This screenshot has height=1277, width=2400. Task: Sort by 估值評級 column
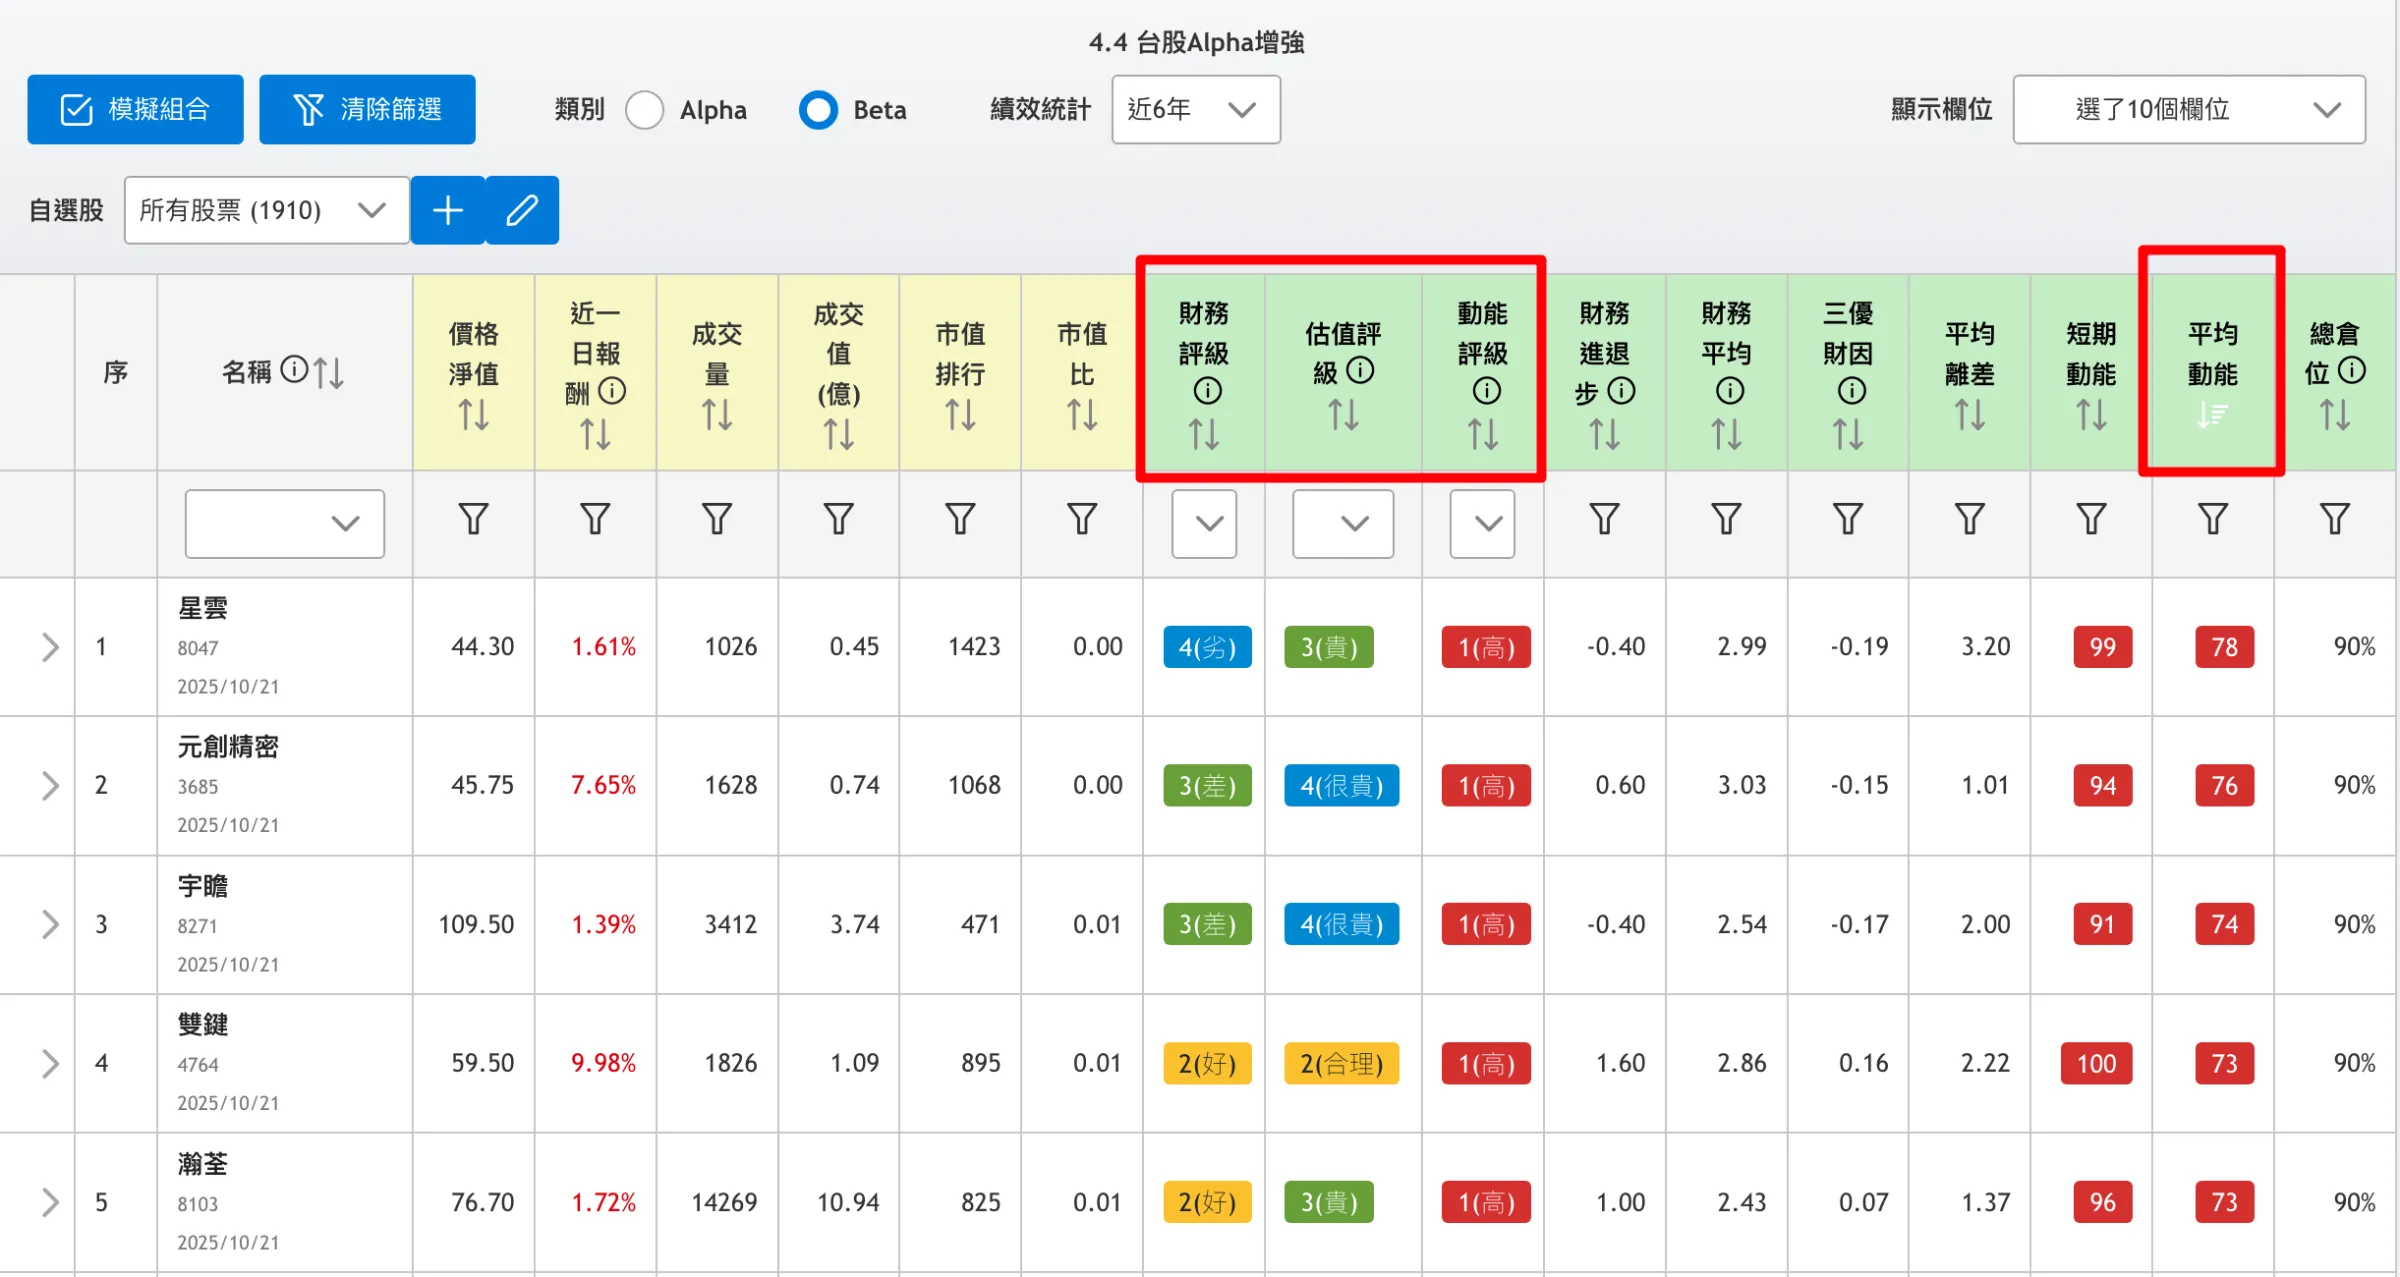(1343, 414)
